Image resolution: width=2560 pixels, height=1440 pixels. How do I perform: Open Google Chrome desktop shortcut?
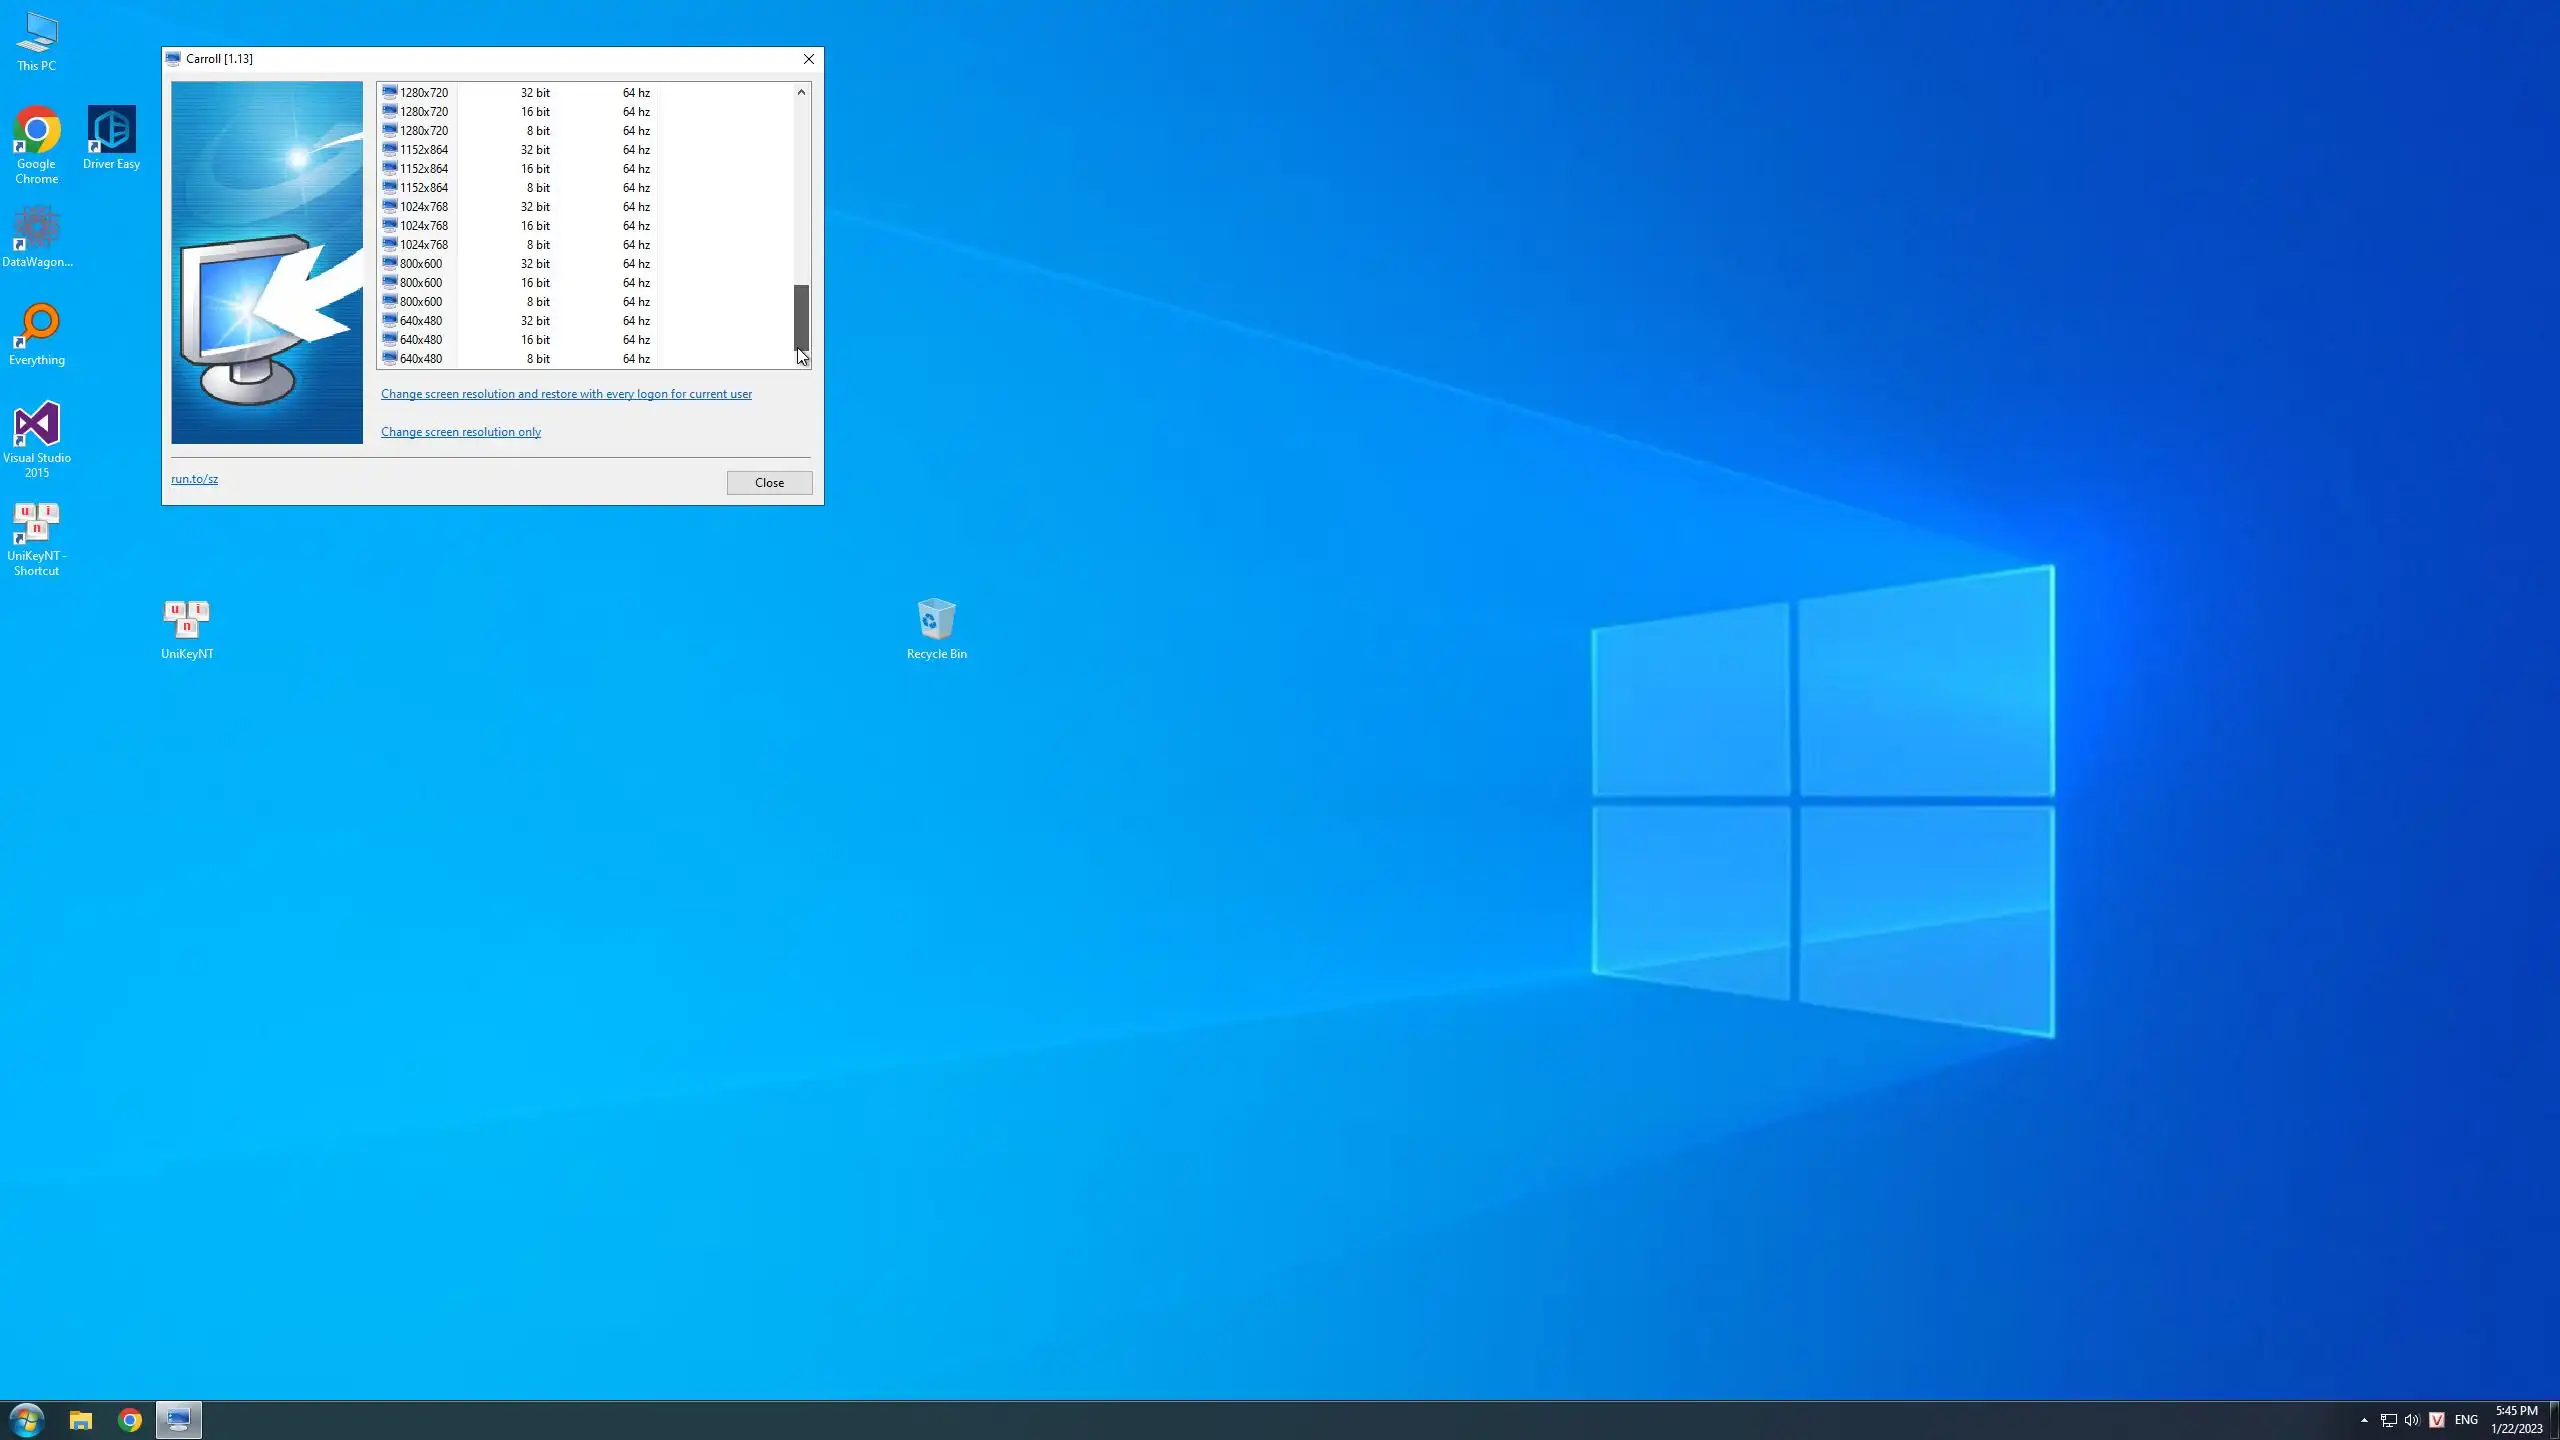(37, 131)
